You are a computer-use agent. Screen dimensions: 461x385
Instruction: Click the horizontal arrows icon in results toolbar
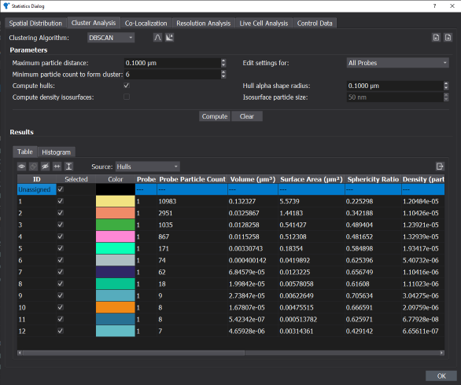57,166
